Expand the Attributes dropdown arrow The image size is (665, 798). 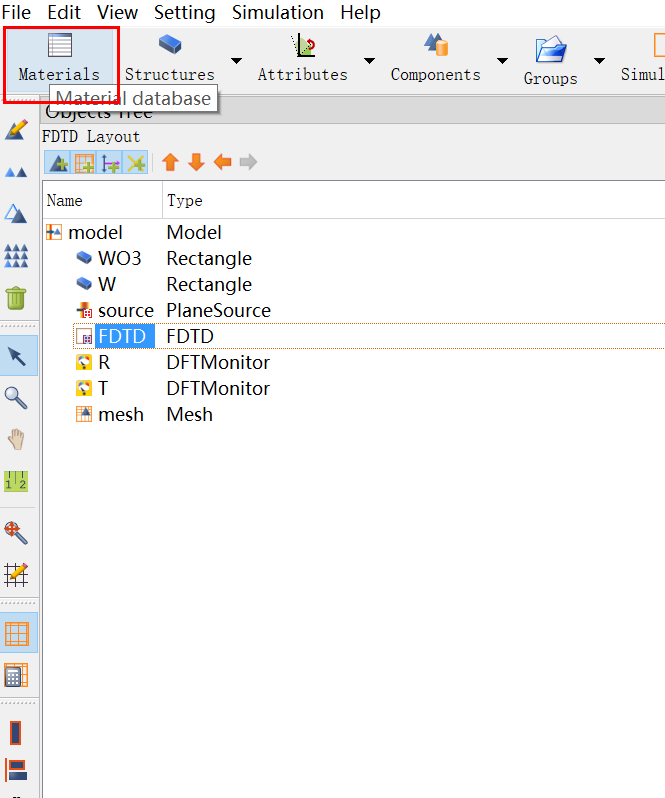click(369, 60)
